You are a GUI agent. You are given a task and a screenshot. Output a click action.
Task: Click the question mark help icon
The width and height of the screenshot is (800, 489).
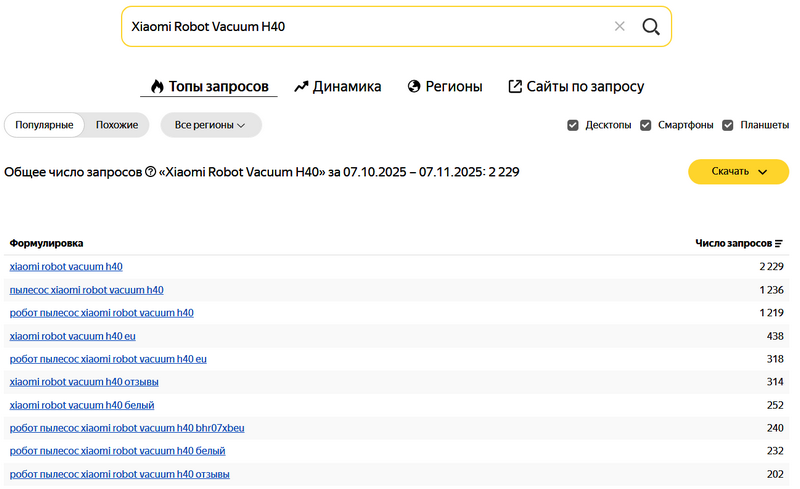click(x=150, y=172)
